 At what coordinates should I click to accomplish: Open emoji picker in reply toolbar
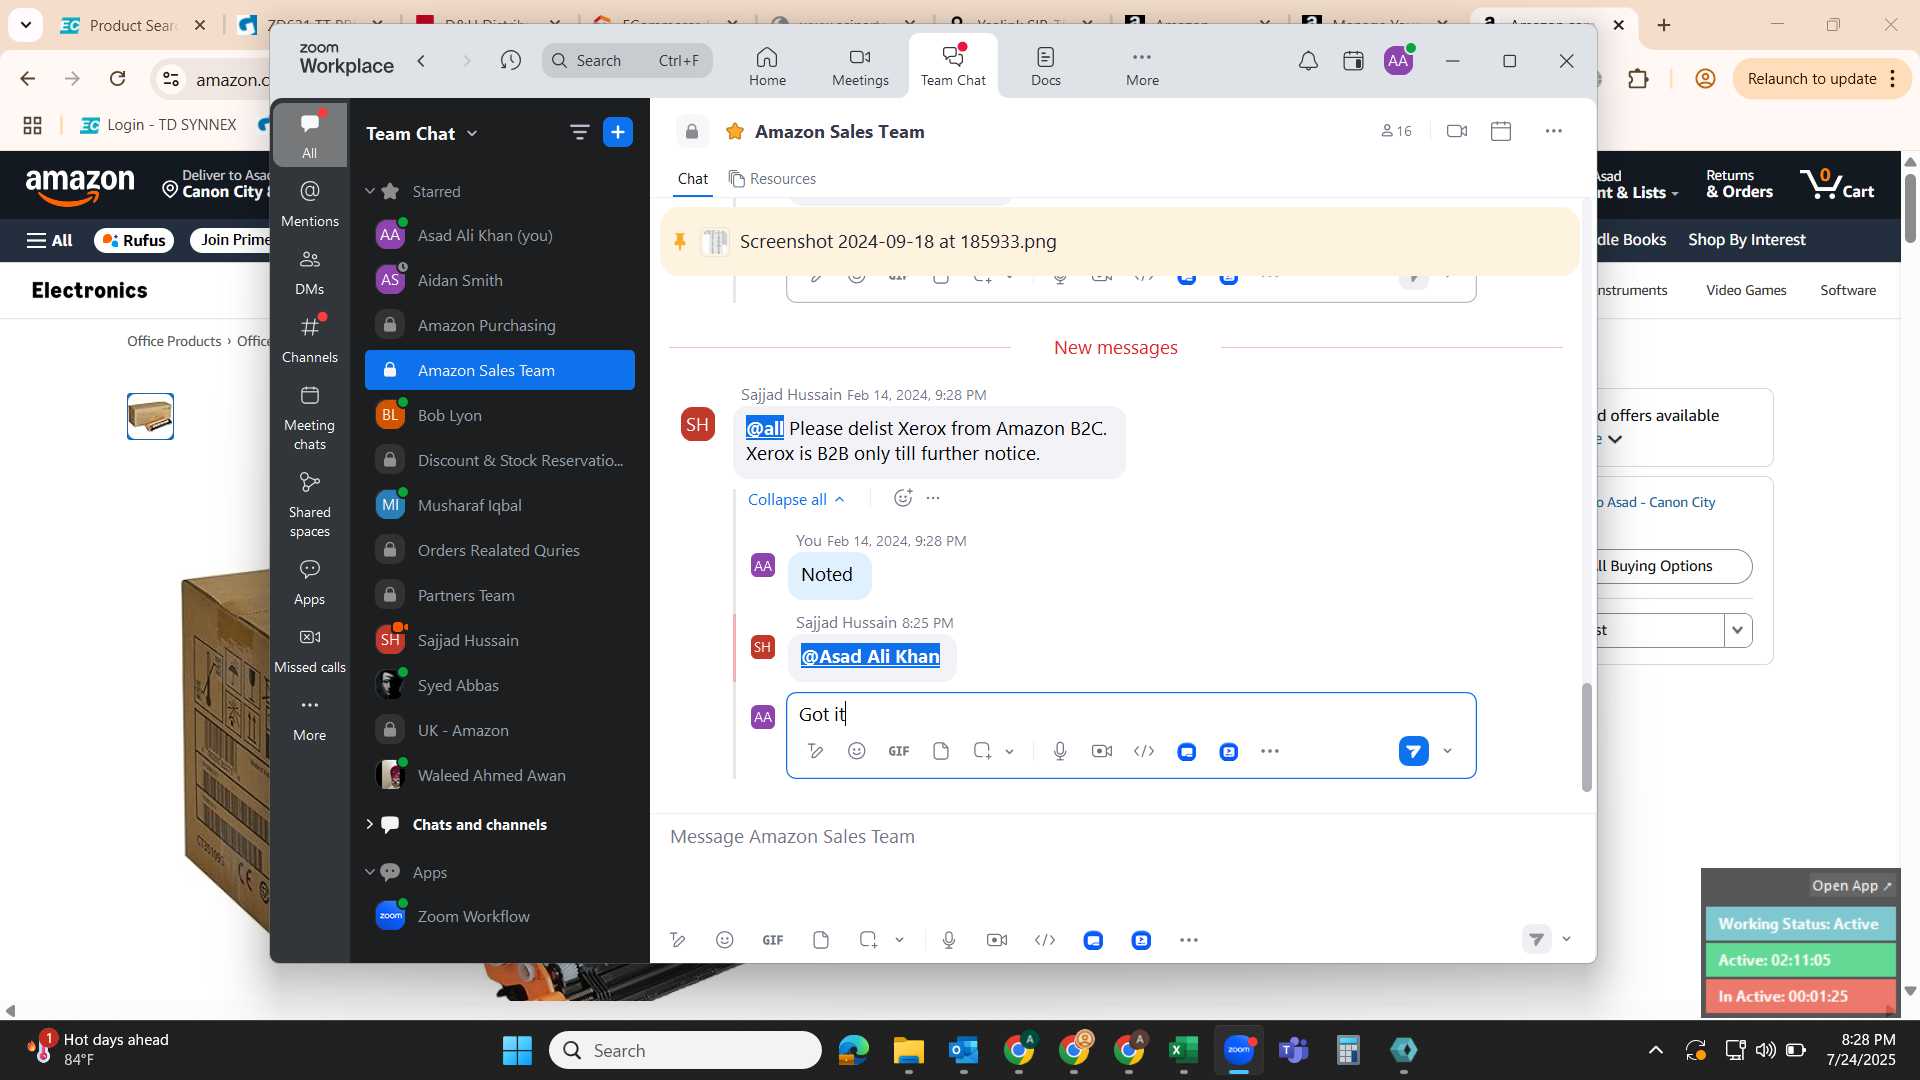pyautogui.click(x=857, y=751)
